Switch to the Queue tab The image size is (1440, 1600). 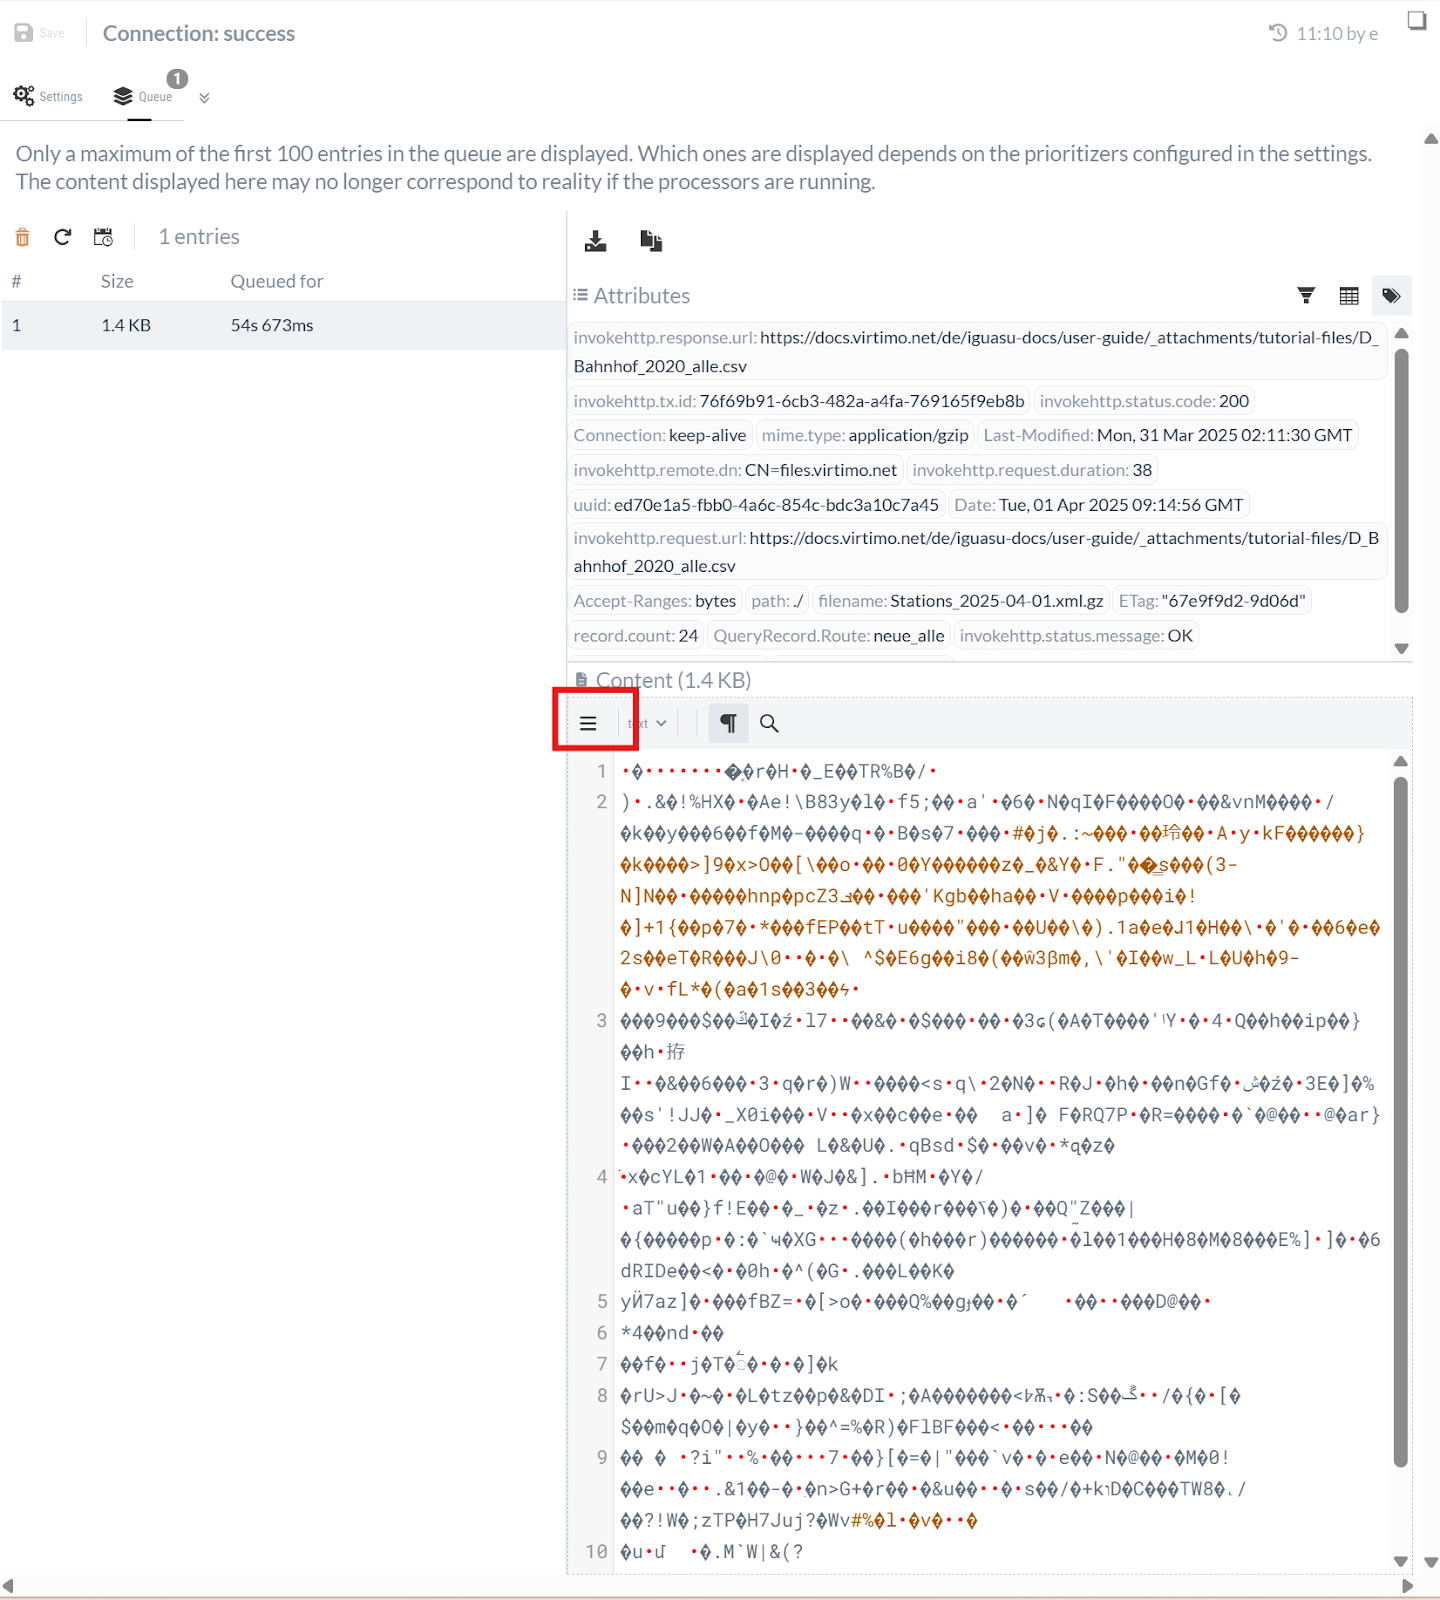(143, 96)
